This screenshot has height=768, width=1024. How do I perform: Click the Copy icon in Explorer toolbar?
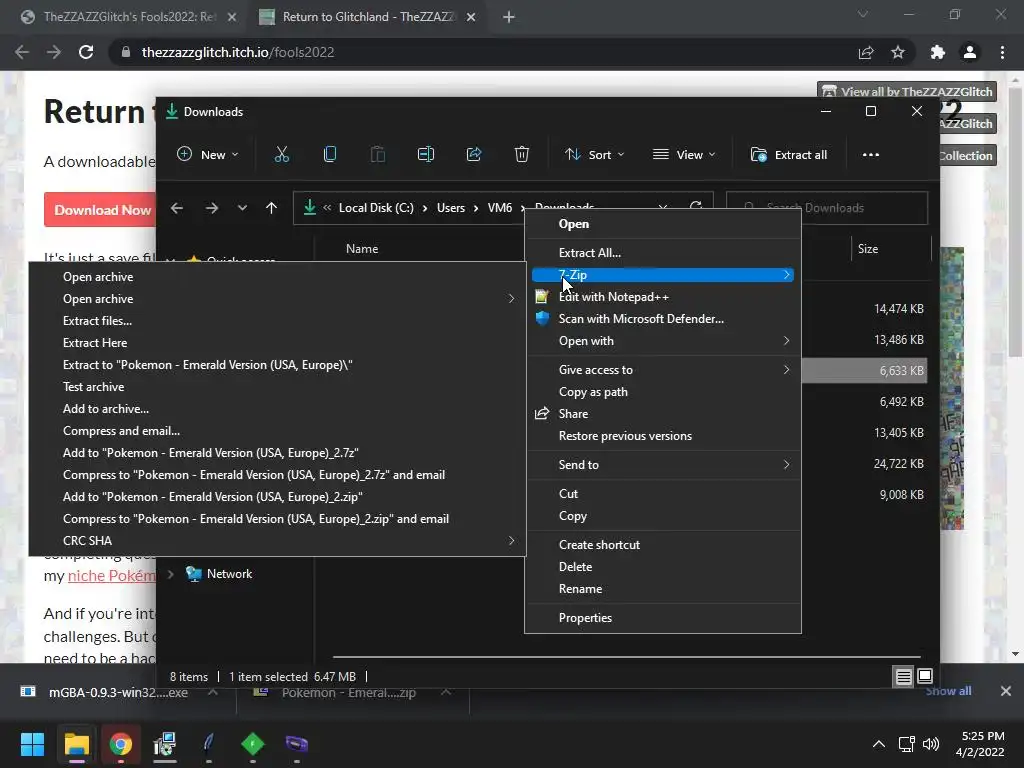coord(330,155)
